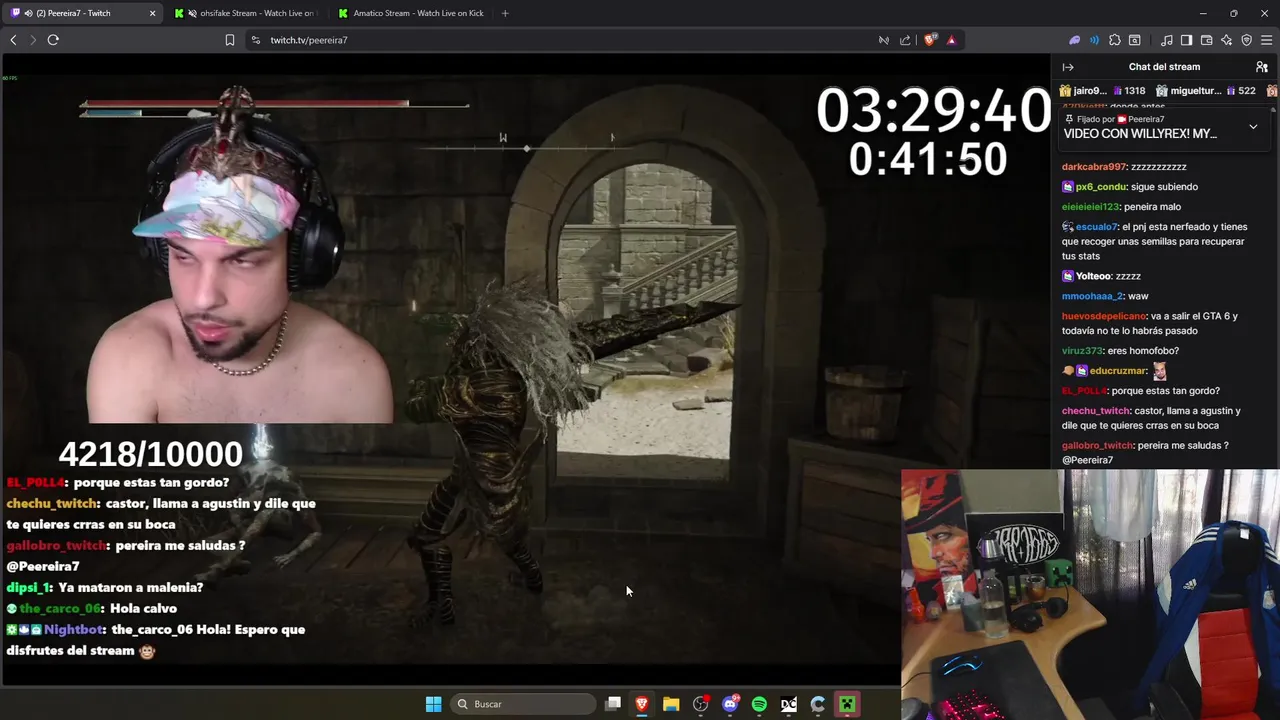Viewport: 1280px width, 720px height.
Task: Open the DC app on the taskbar
Action: pos(789,704)
